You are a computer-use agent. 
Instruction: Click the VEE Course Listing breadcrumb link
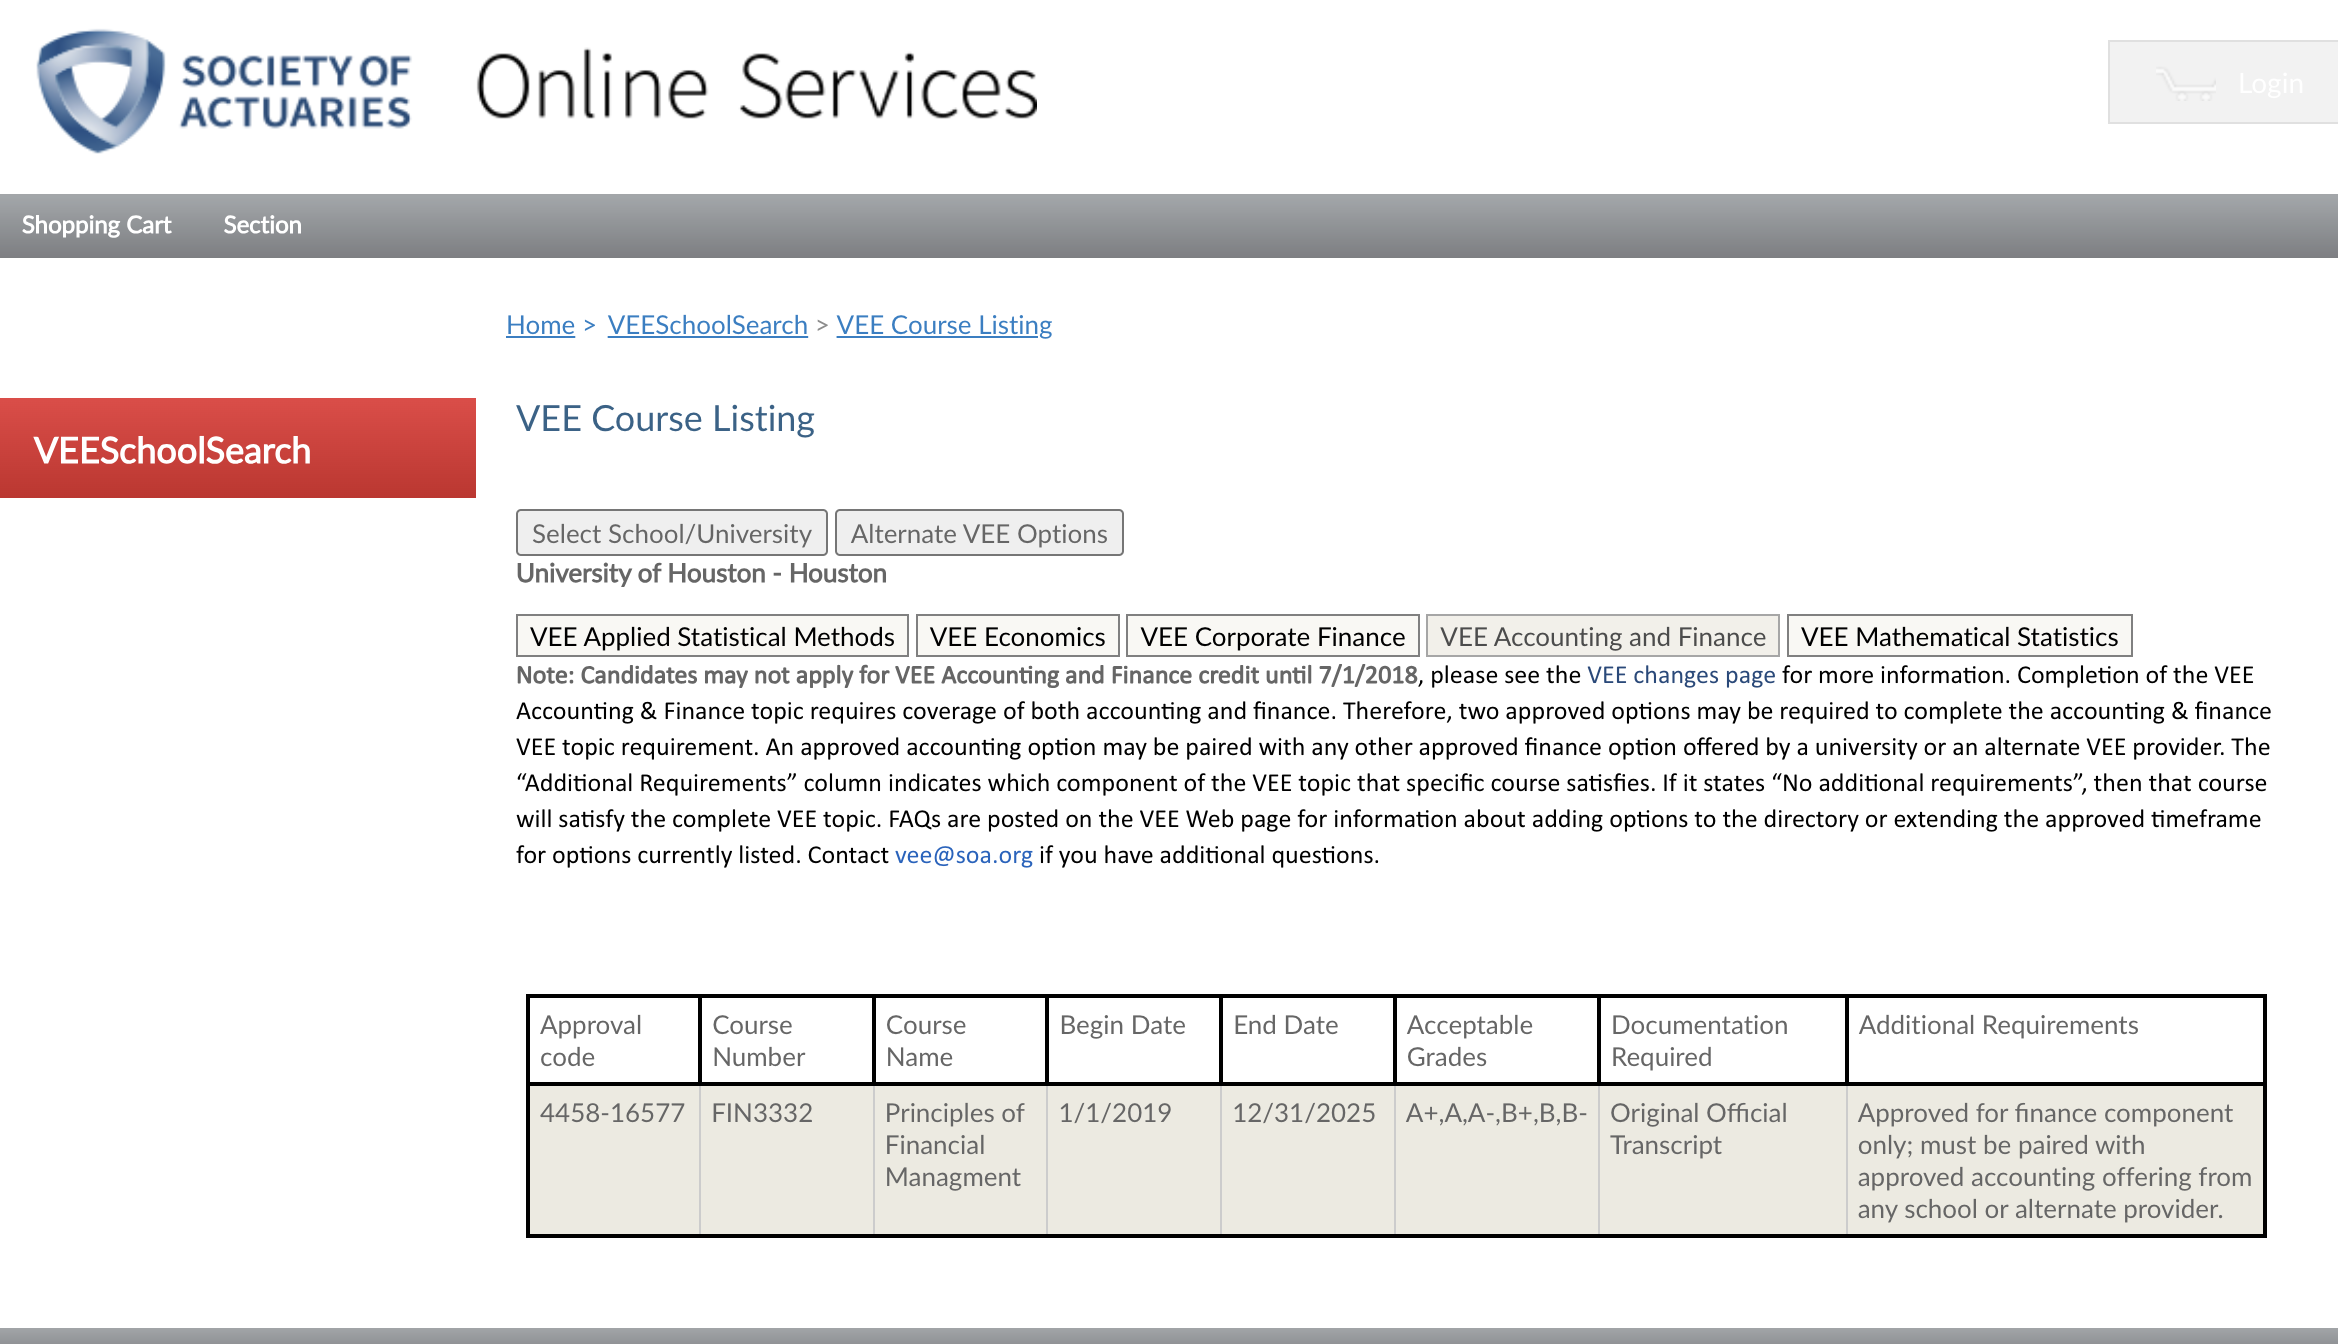(x=944, y=325)
